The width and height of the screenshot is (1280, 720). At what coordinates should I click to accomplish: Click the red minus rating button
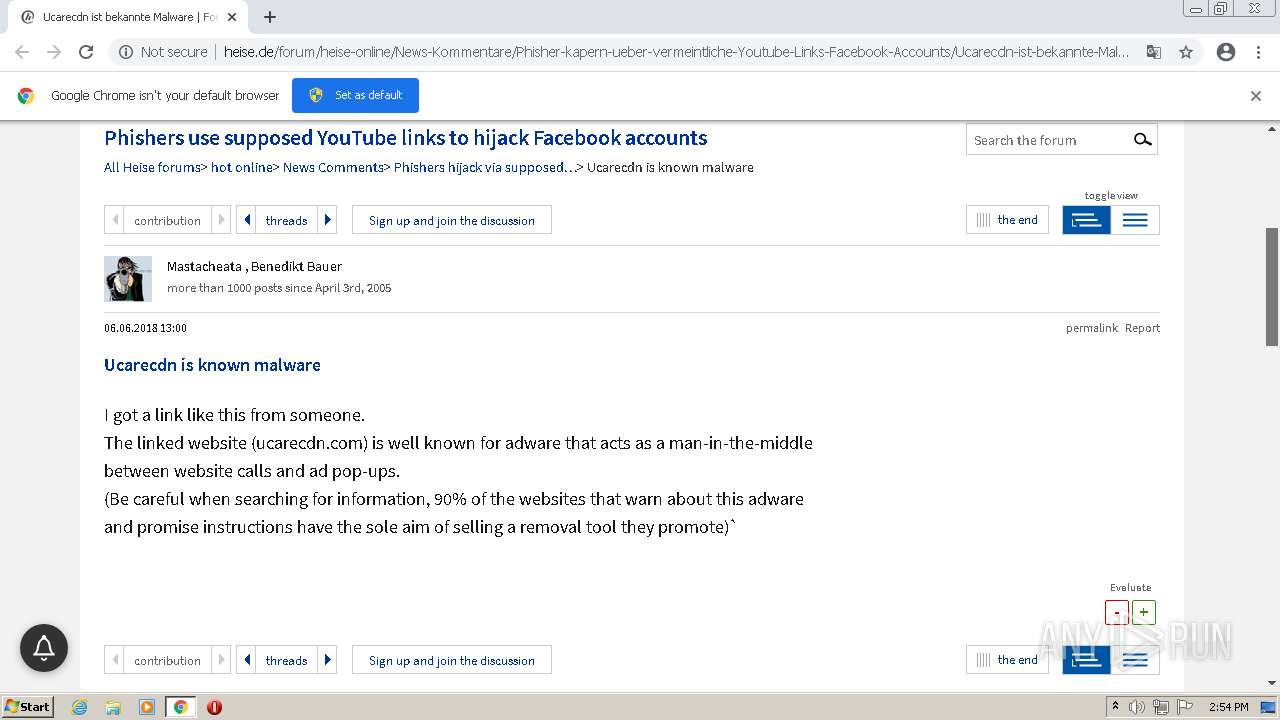1117,612
